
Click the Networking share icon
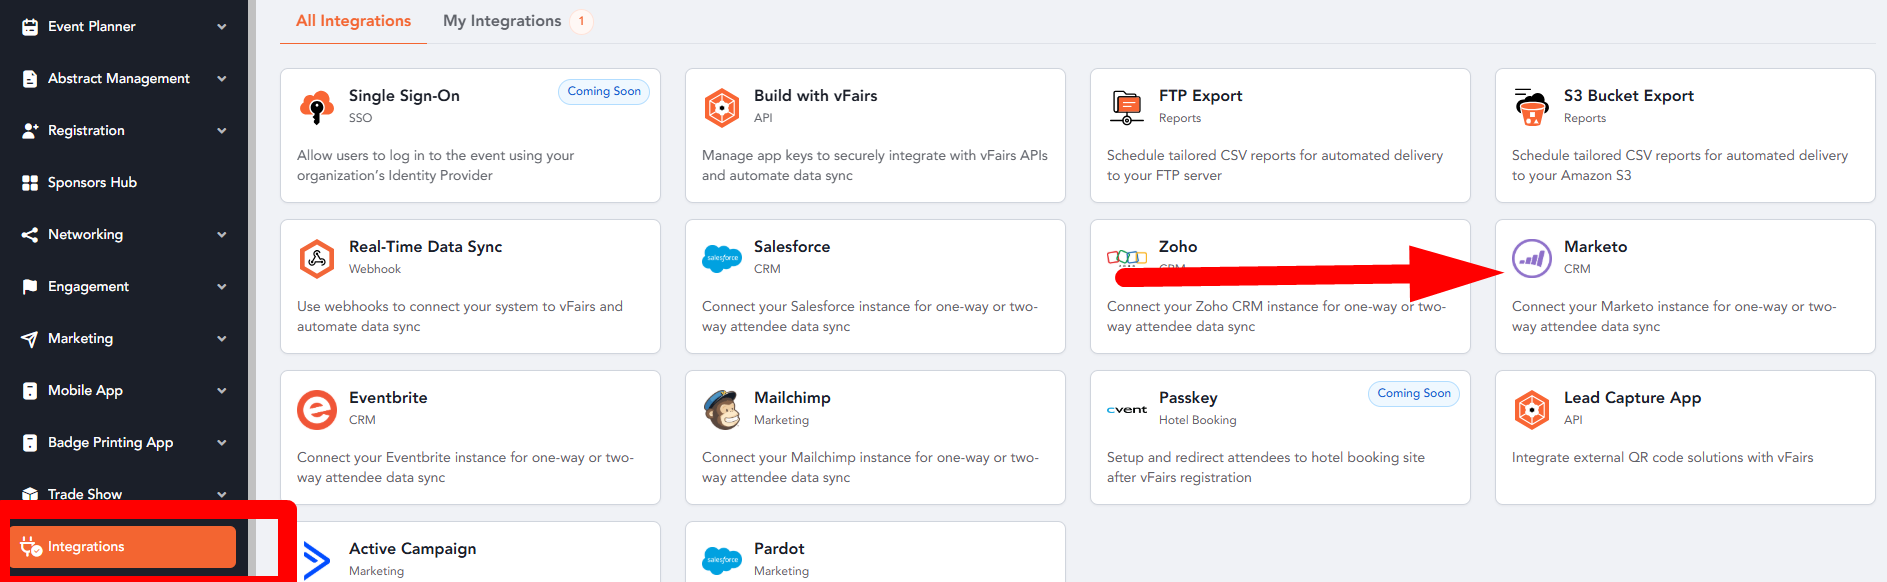(30, 235)
